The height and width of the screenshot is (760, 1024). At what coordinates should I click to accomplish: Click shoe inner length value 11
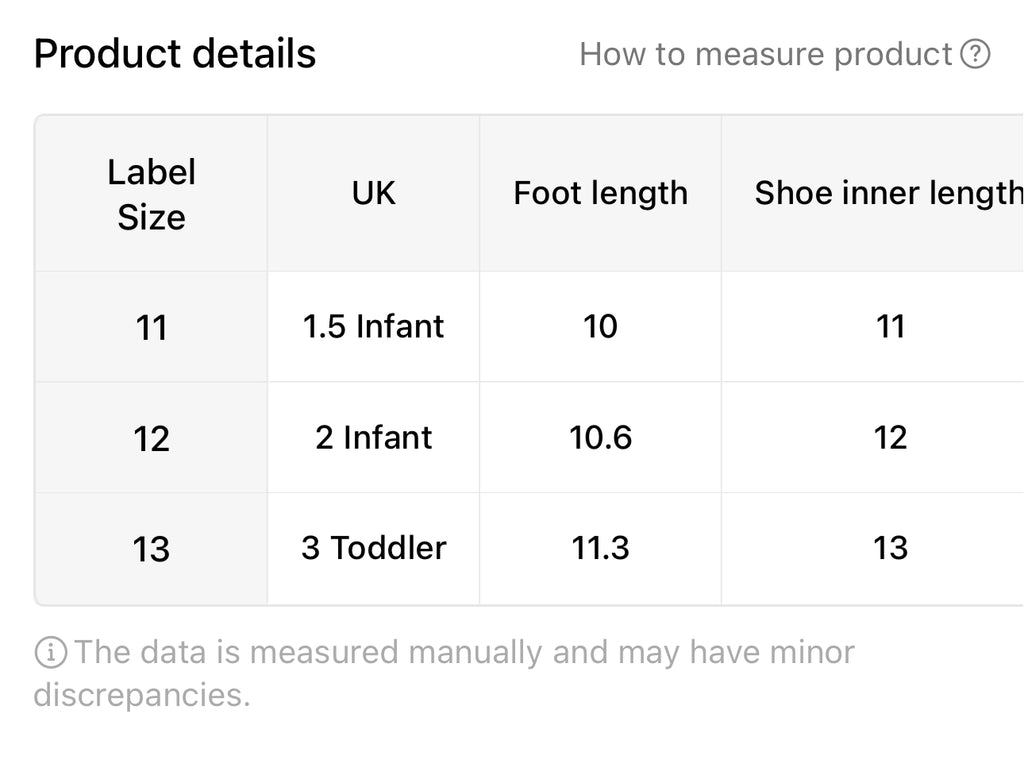coord(872,327)
